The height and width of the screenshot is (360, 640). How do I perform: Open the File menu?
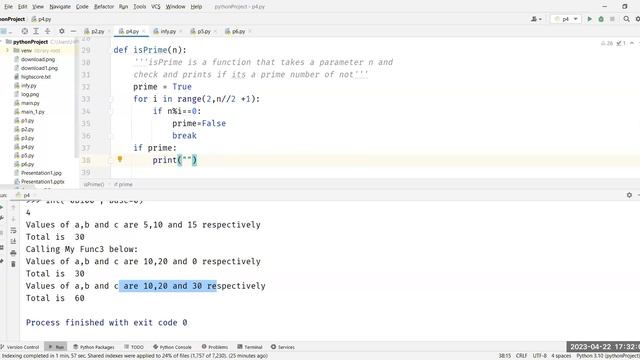click(x=9, y=7)
